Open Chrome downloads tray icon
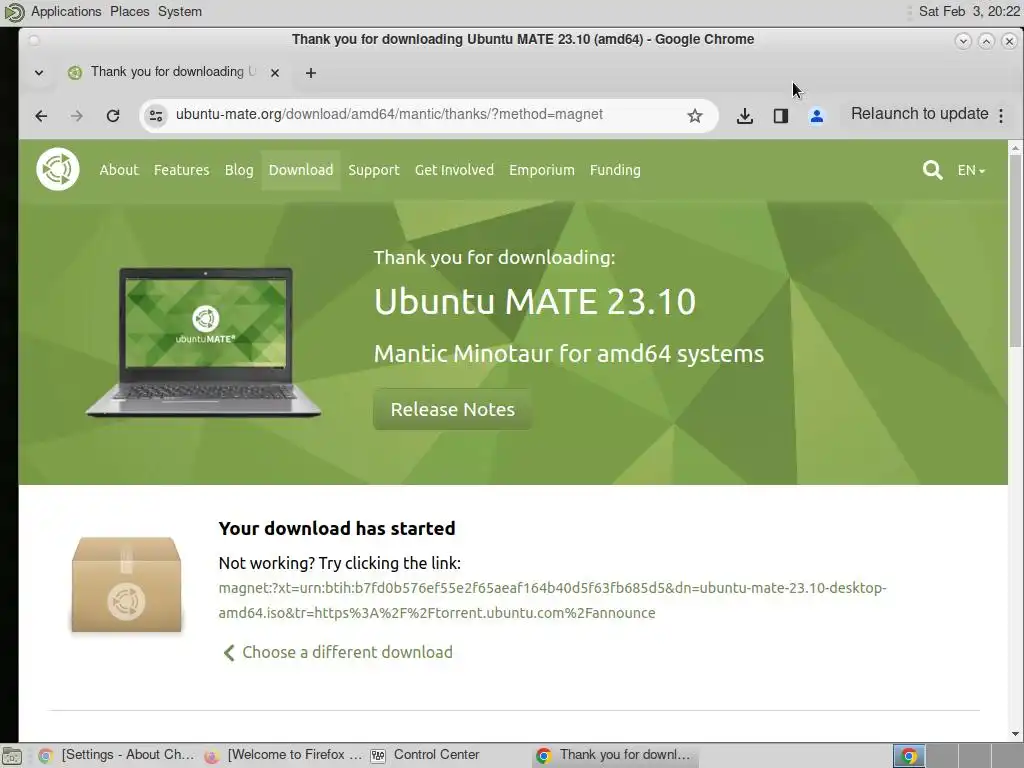Image resolution: width=1024 pixels, height=768 pixels. point(744,116)
